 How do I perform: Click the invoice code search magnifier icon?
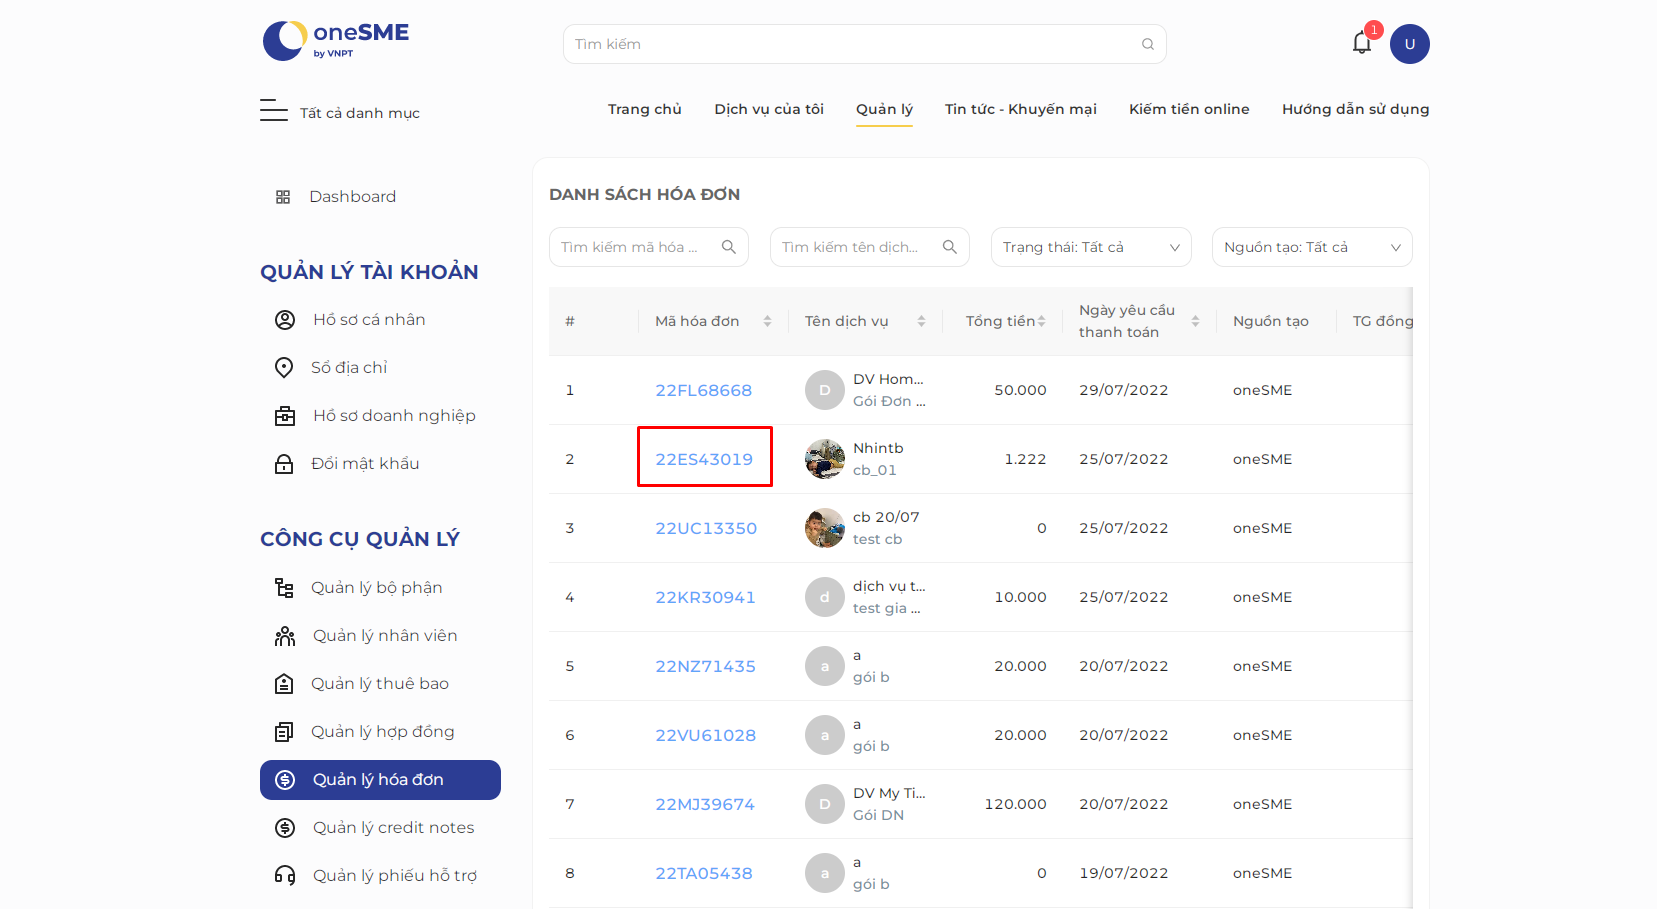click(x=729, y=247)
